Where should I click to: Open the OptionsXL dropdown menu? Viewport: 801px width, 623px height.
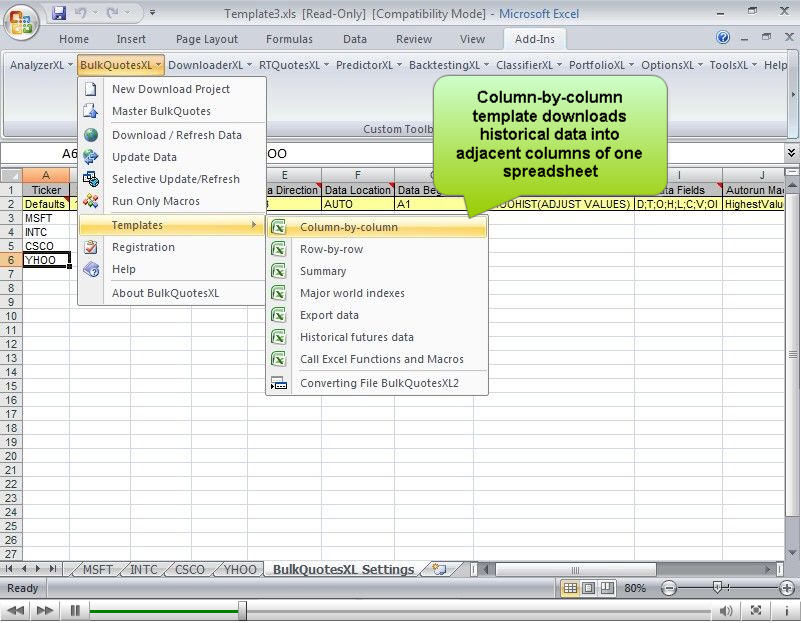click(x=672, y=65)
